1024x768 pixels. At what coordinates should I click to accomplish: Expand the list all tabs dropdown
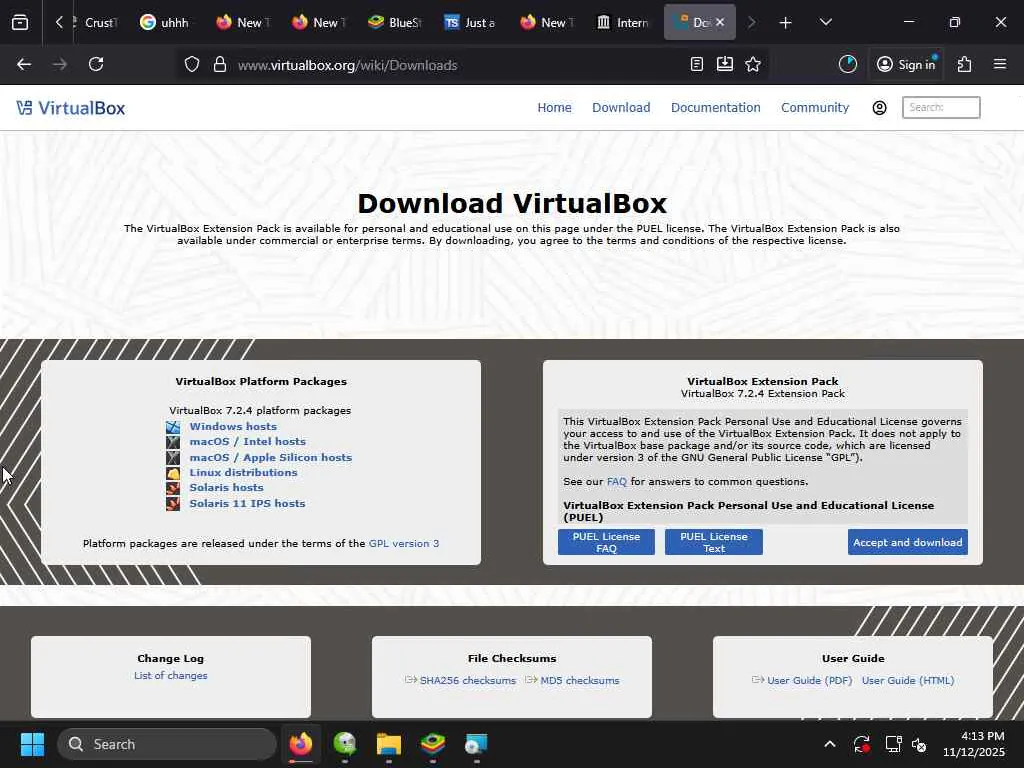click(825, 22)
